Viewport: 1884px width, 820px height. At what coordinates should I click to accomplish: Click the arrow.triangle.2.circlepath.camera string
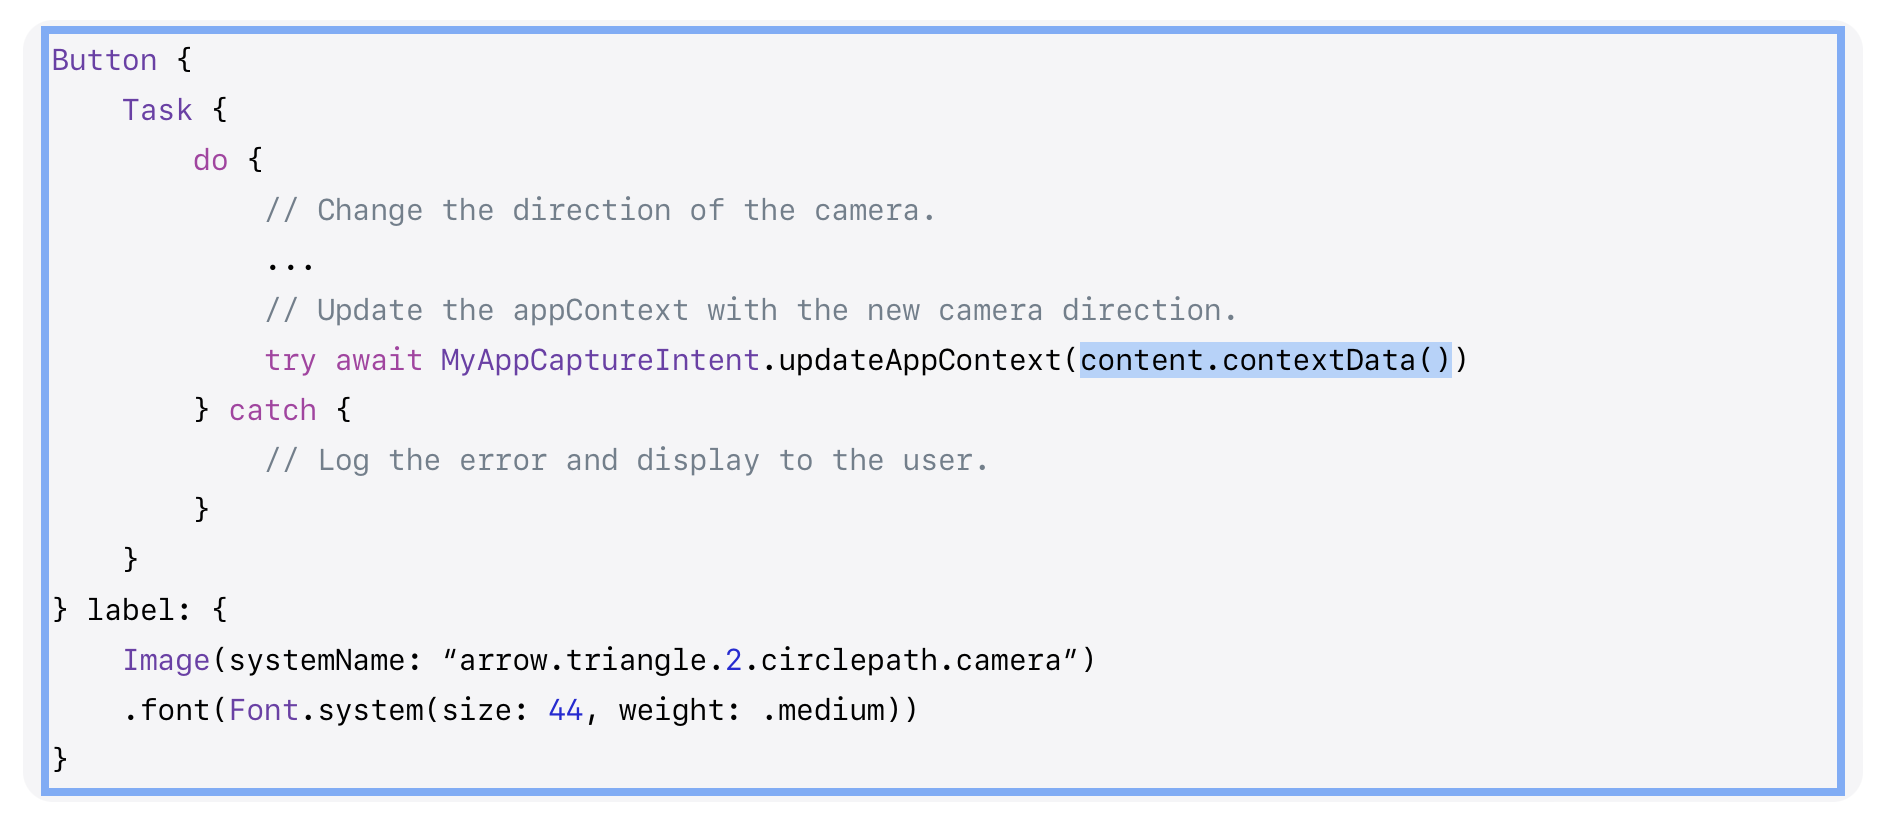[760, 660]
